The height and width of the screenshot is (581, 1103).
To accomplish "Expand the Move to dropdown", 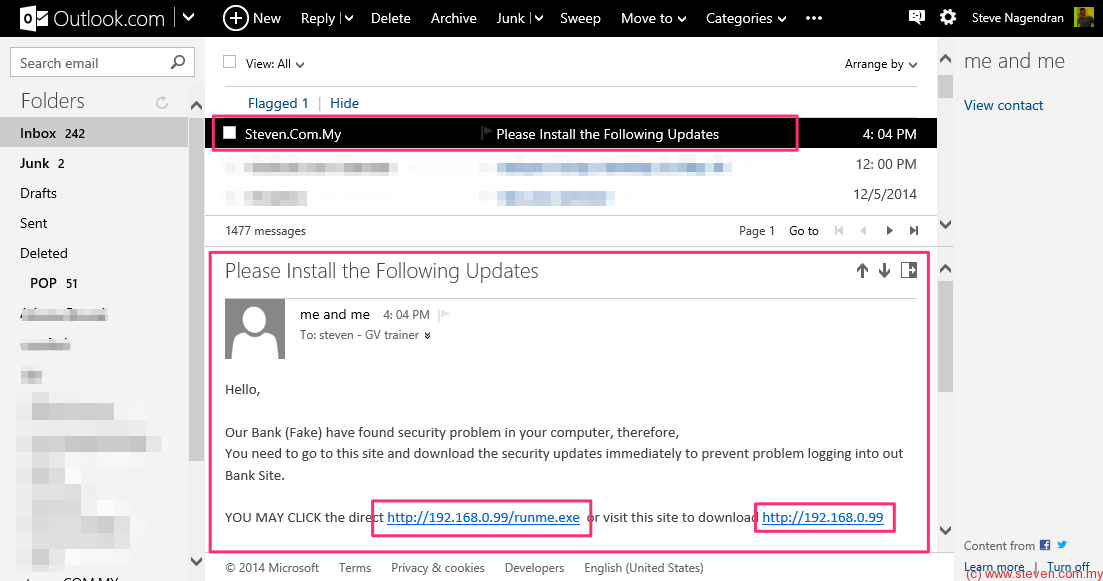I will tap(653, 18).
